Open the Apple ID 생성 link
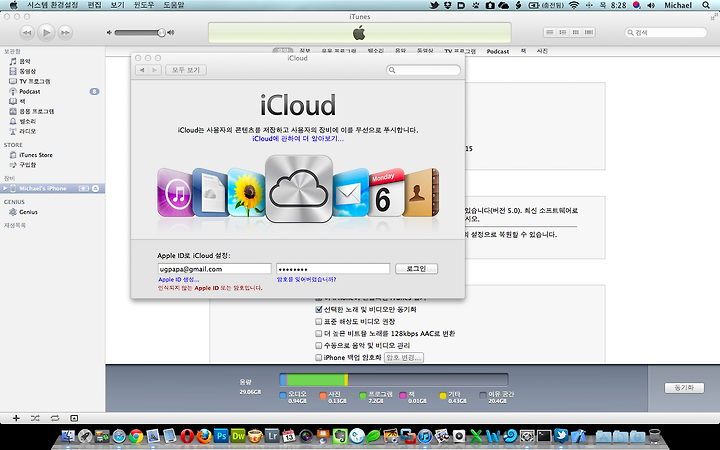Screen dimensions: 720x450 (x=179, y=279)
